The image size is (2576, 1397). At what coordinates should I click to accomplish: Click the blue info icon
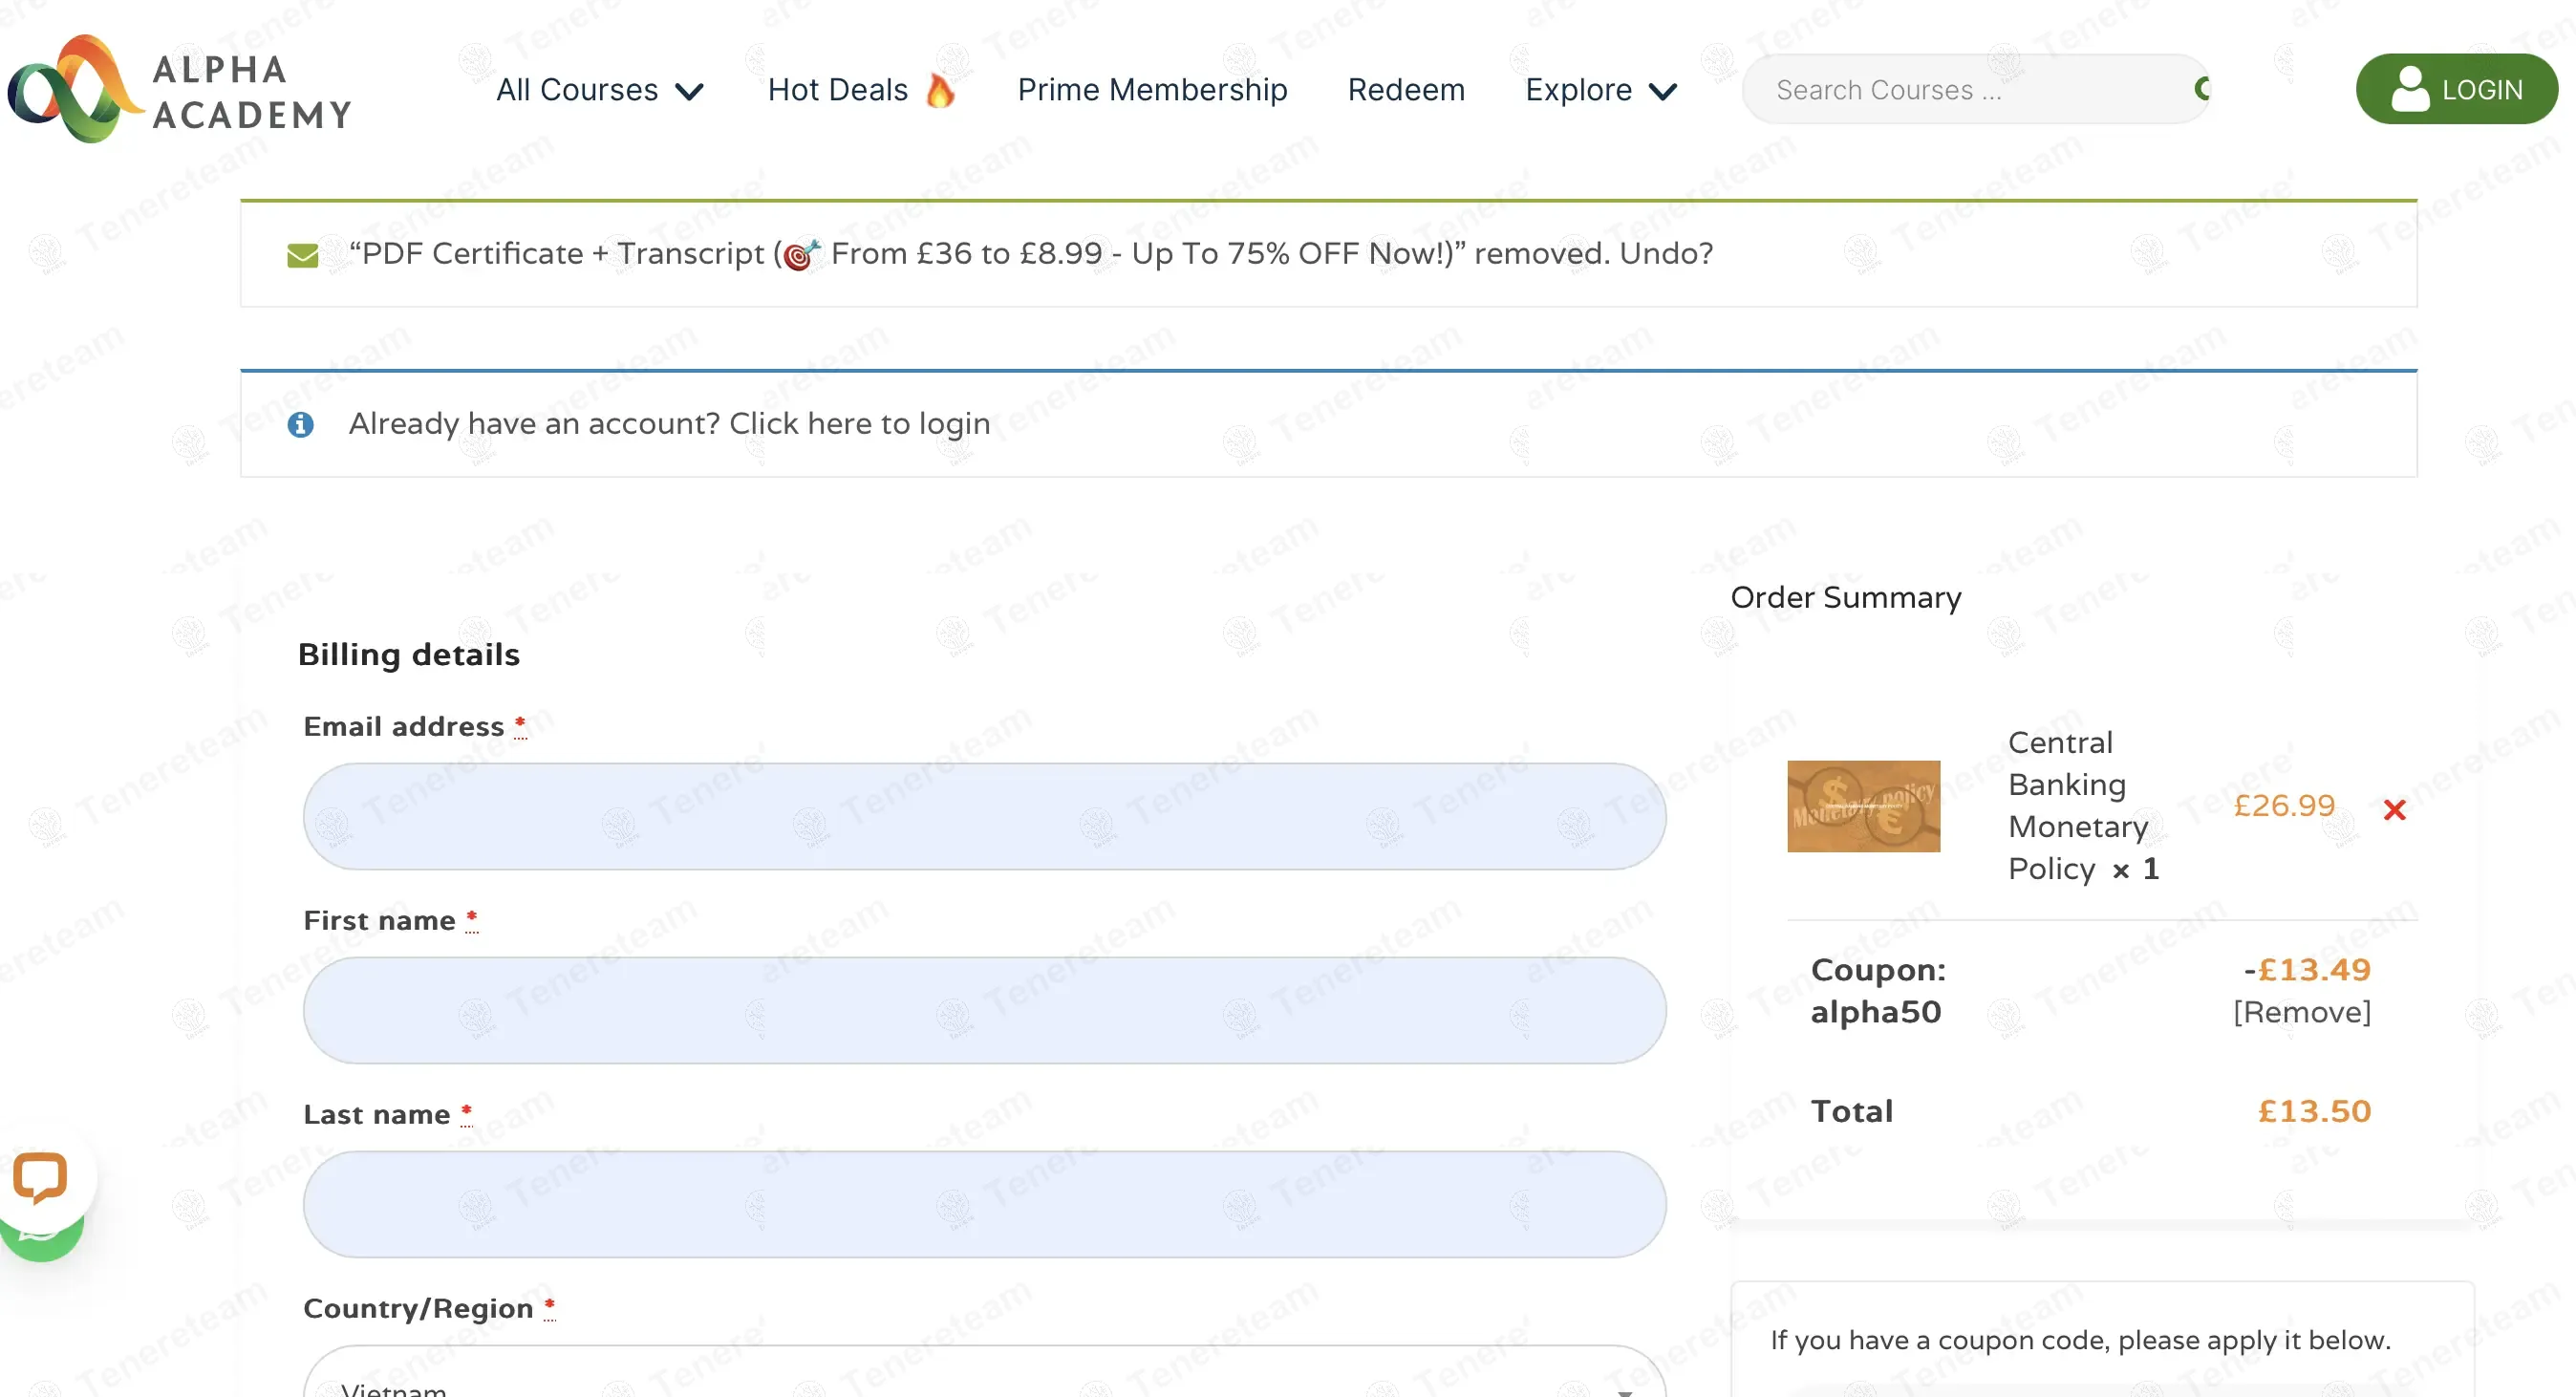pyautogui.click(x=301, y=424)
